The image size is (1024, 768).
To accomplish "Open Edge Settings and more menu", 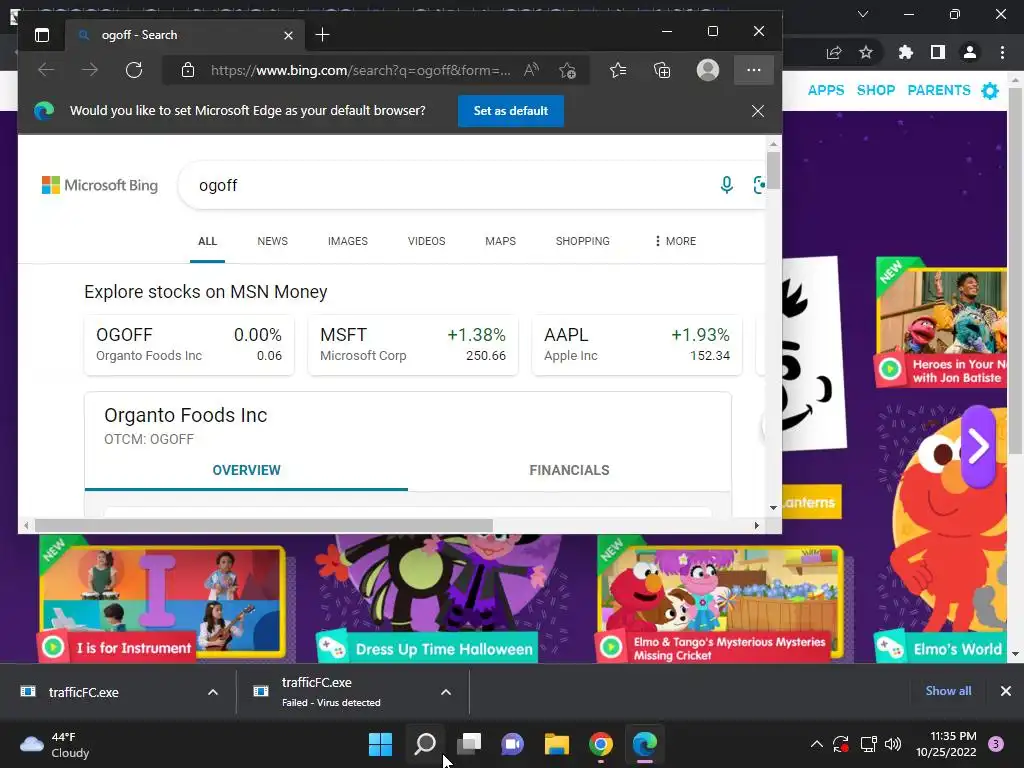I will point(754,70).
